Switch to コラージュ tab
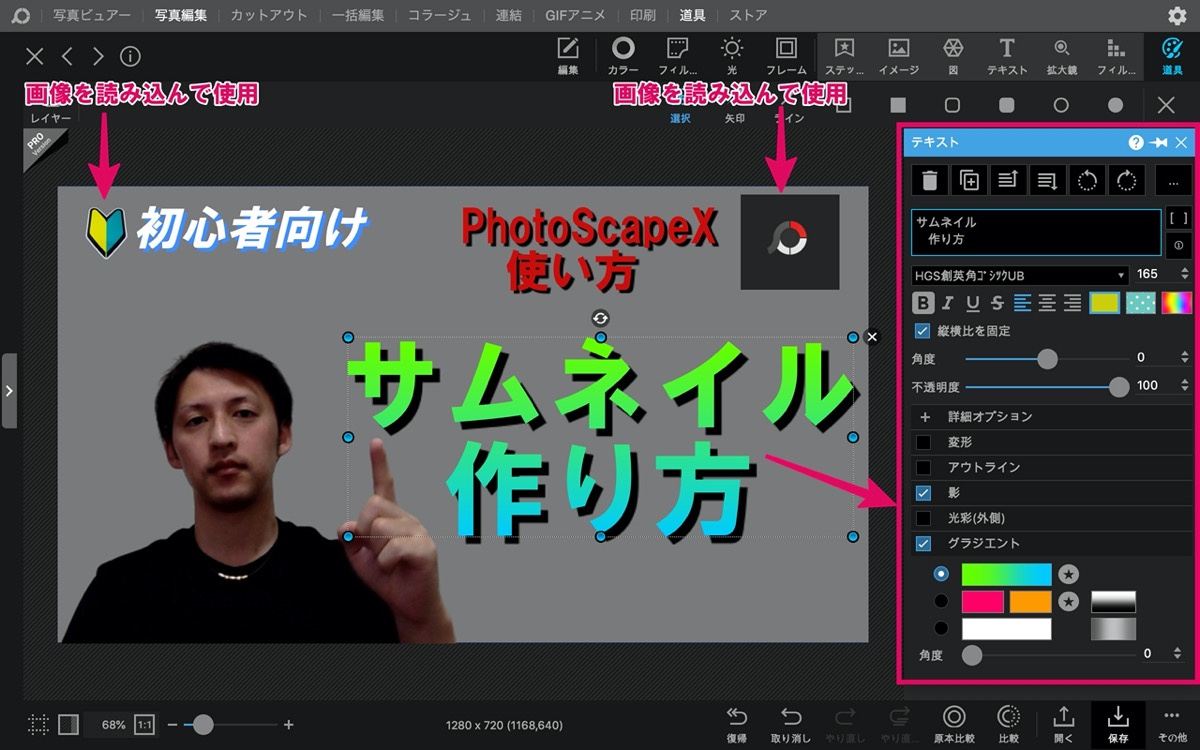 coord(440,16)
